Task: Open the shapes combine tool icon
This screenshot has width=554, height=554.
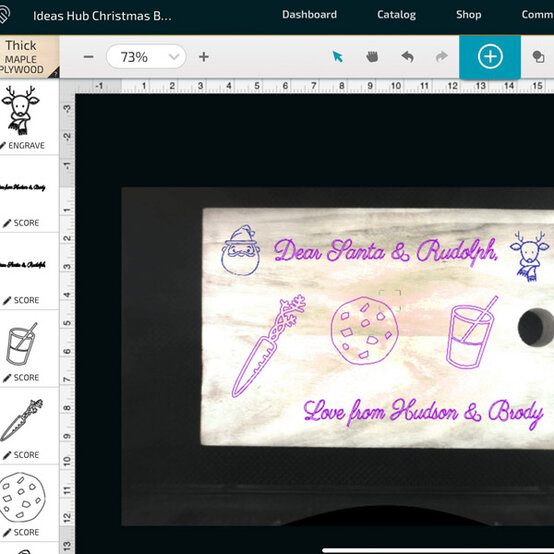Action: (x=538, y=57)
